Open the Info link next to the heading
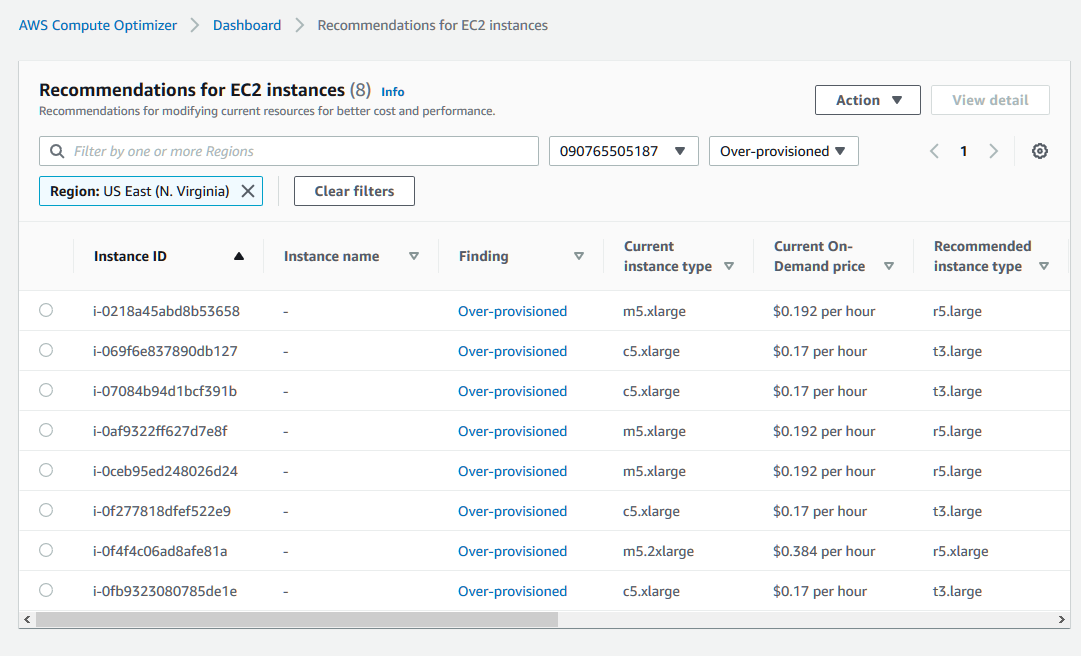The image size is (1081, 656). [392, 91]
